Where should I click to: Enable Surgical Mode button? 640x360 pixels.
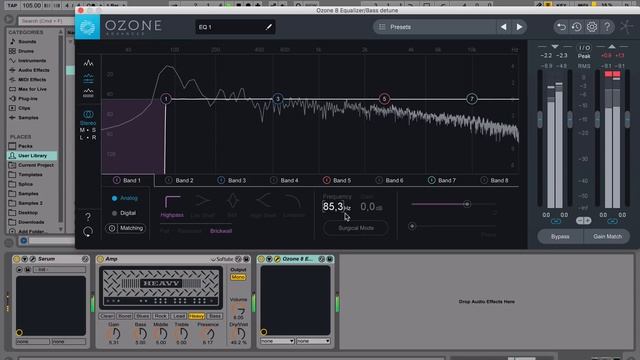(x=356, y=228)
